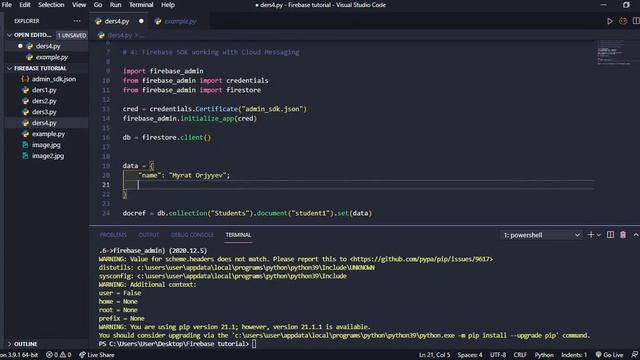Change indentation via Spaces: 4
640x360 pixels.
click(470, 355)
